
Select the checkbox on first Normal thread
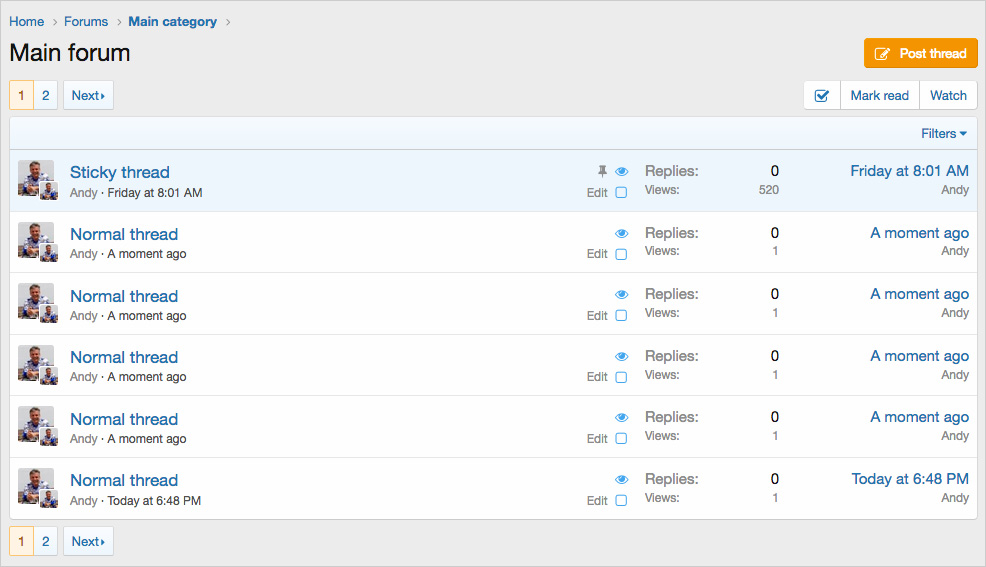[621, 254]
